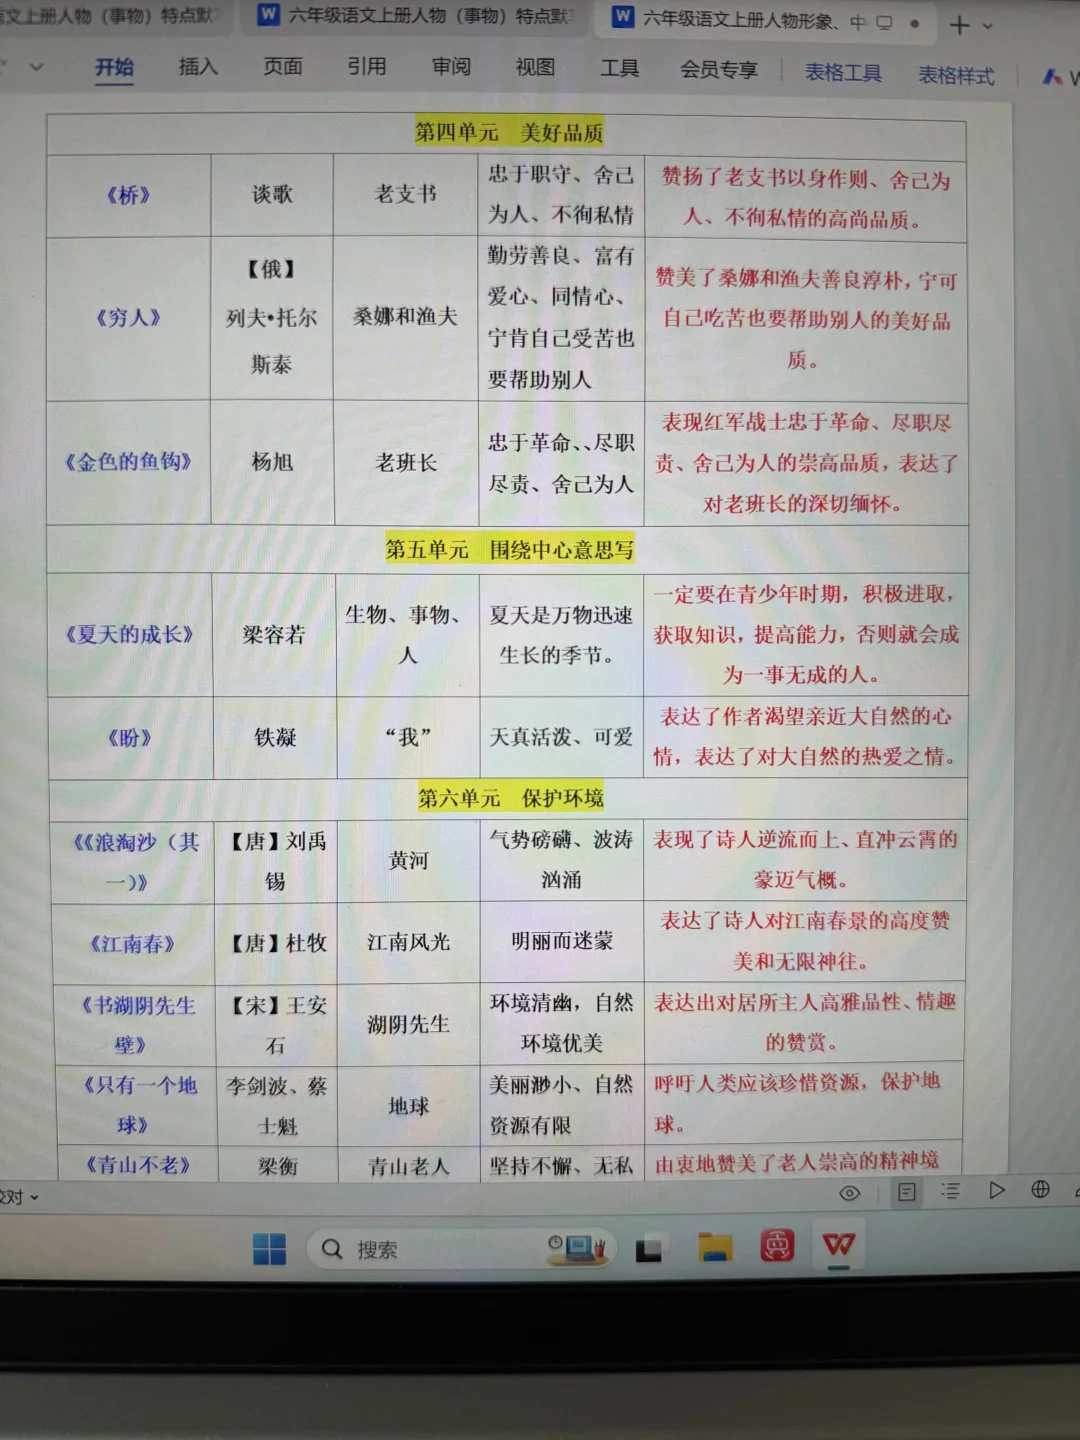Open the 表格样式 ribbon tab
1080x1440 pixels.
[x=956, y=75]
